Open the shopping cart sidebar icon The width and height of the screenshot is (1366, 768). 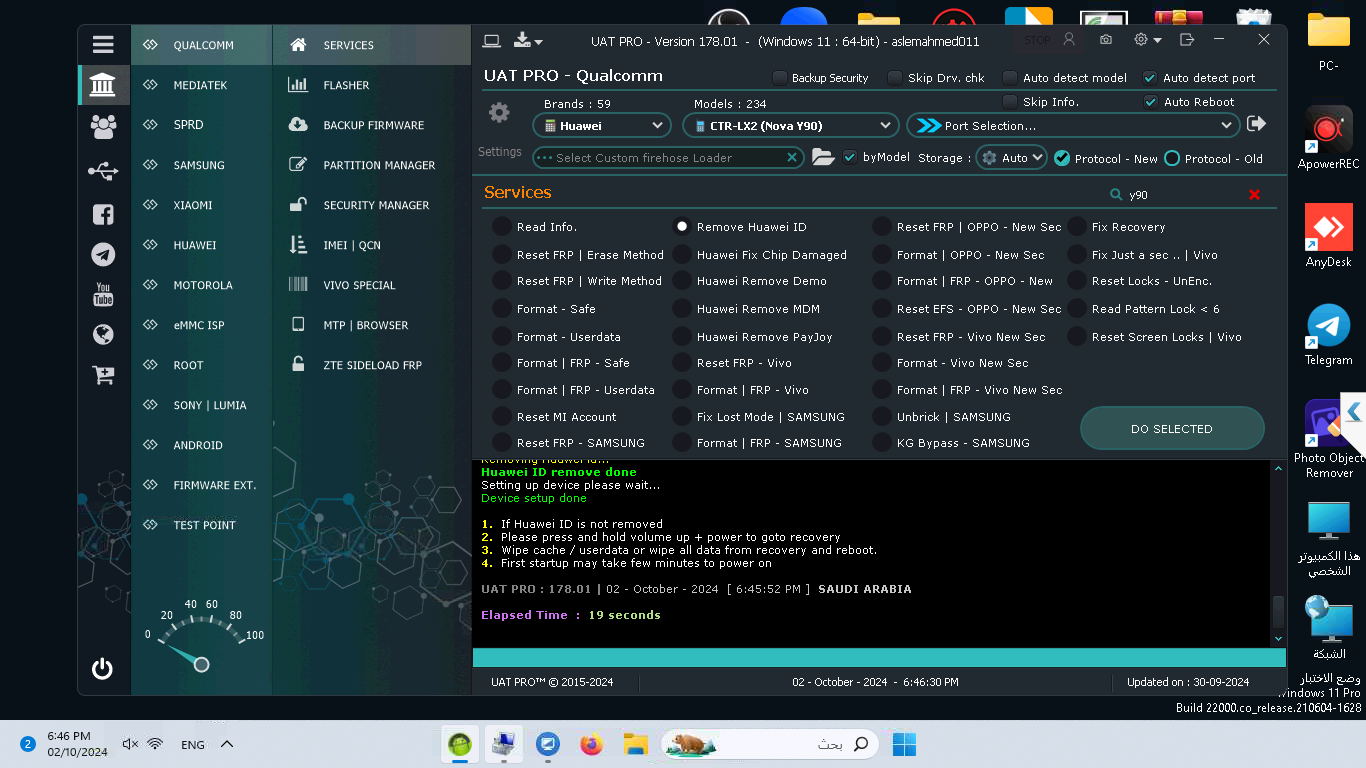[103, 375]
